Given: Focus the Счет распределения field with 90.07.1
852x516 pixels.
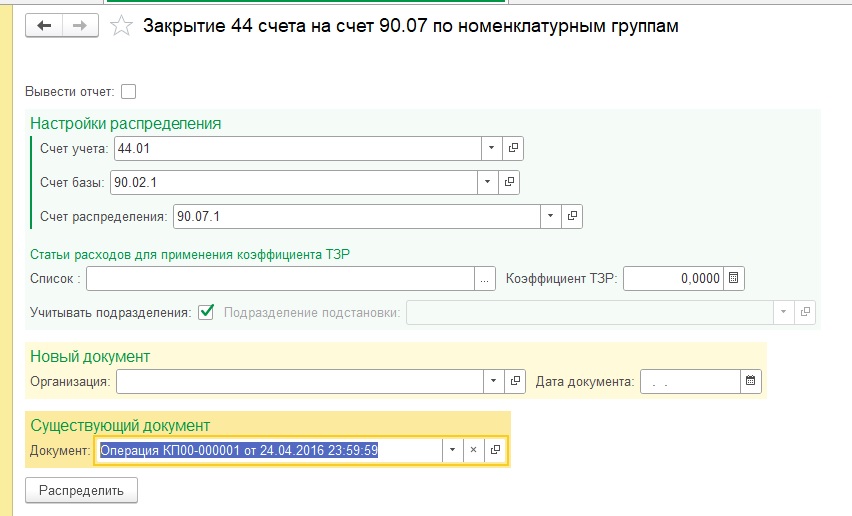Looking at the screenshot, I should 357,216.
